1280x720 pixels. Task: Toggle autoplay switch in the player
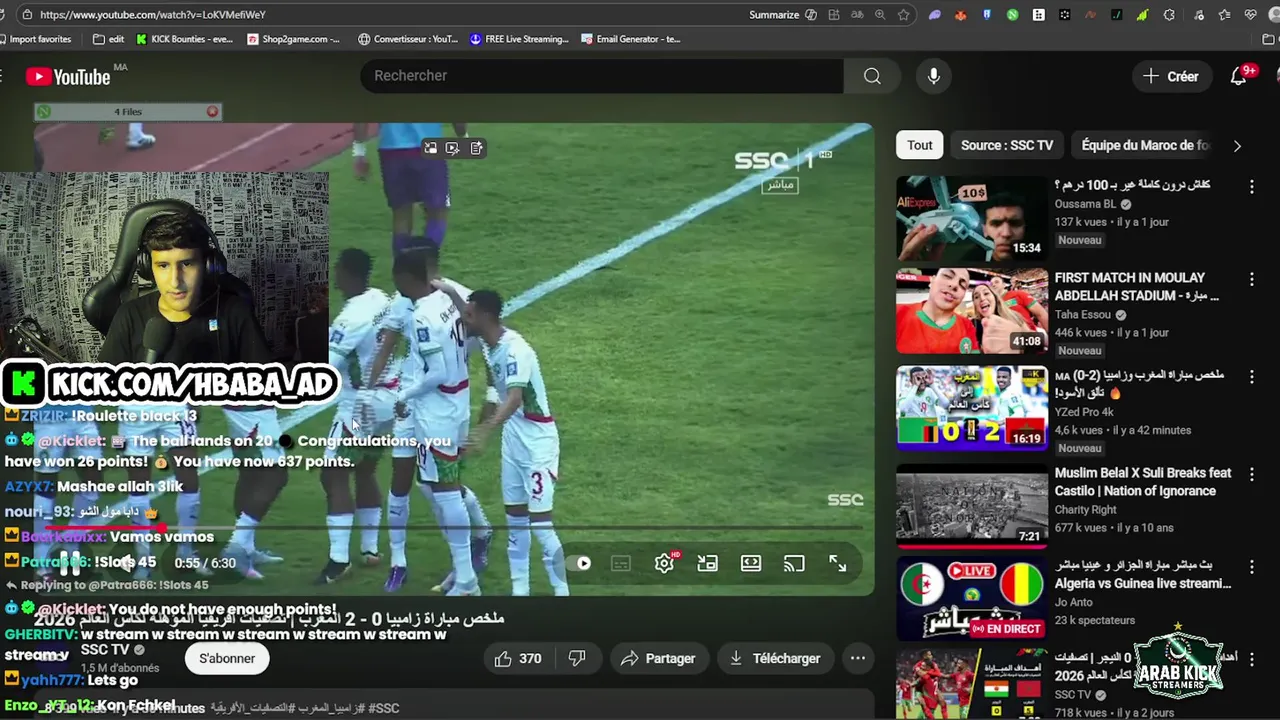[577, 563]
